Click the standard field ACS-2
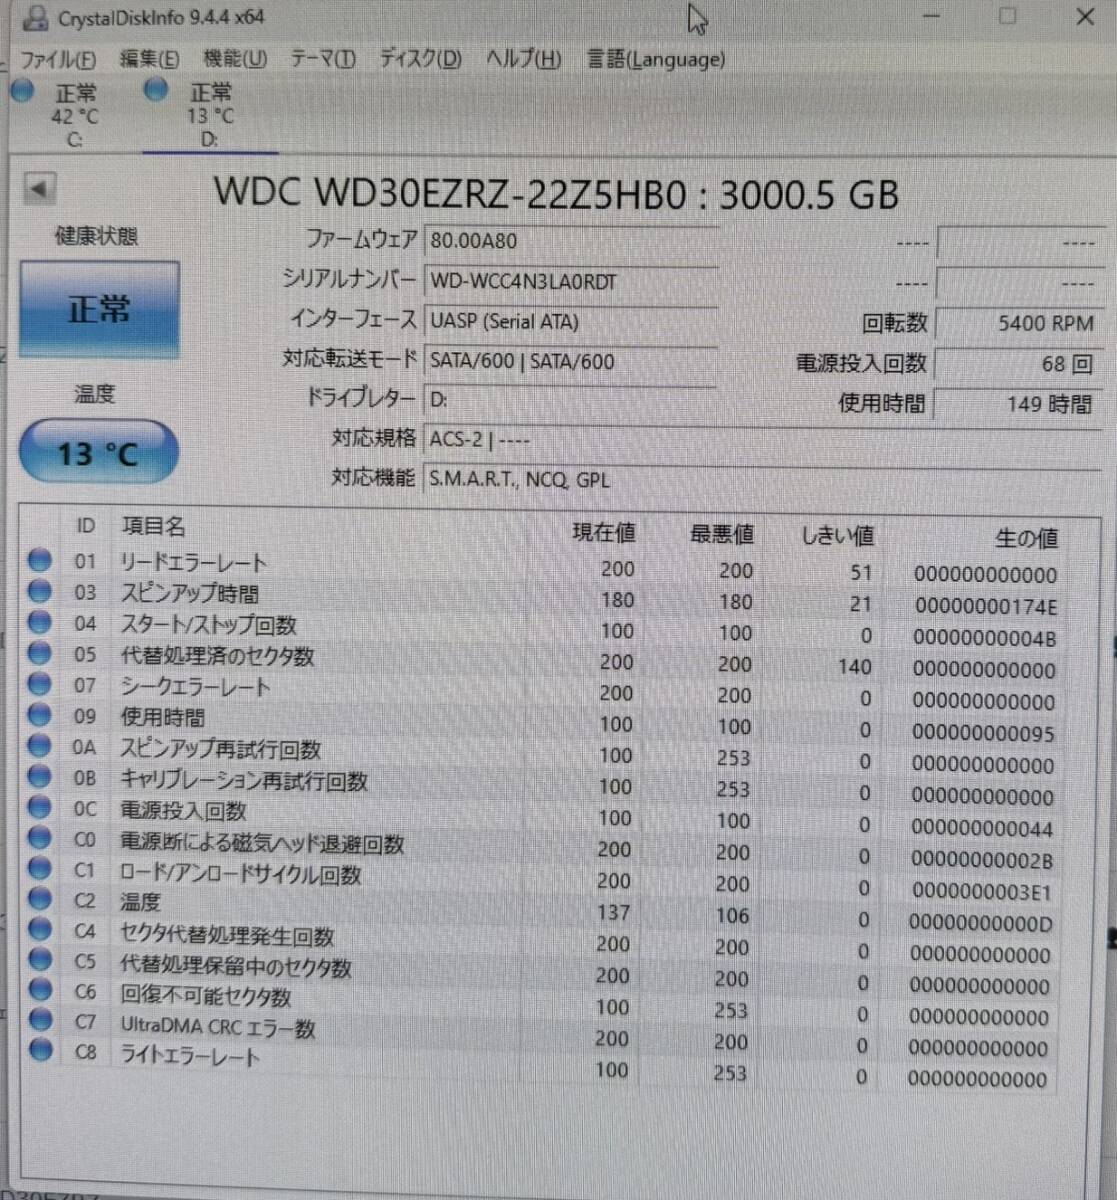The width and height of the screenshot is (1117, 1200). 762,439
